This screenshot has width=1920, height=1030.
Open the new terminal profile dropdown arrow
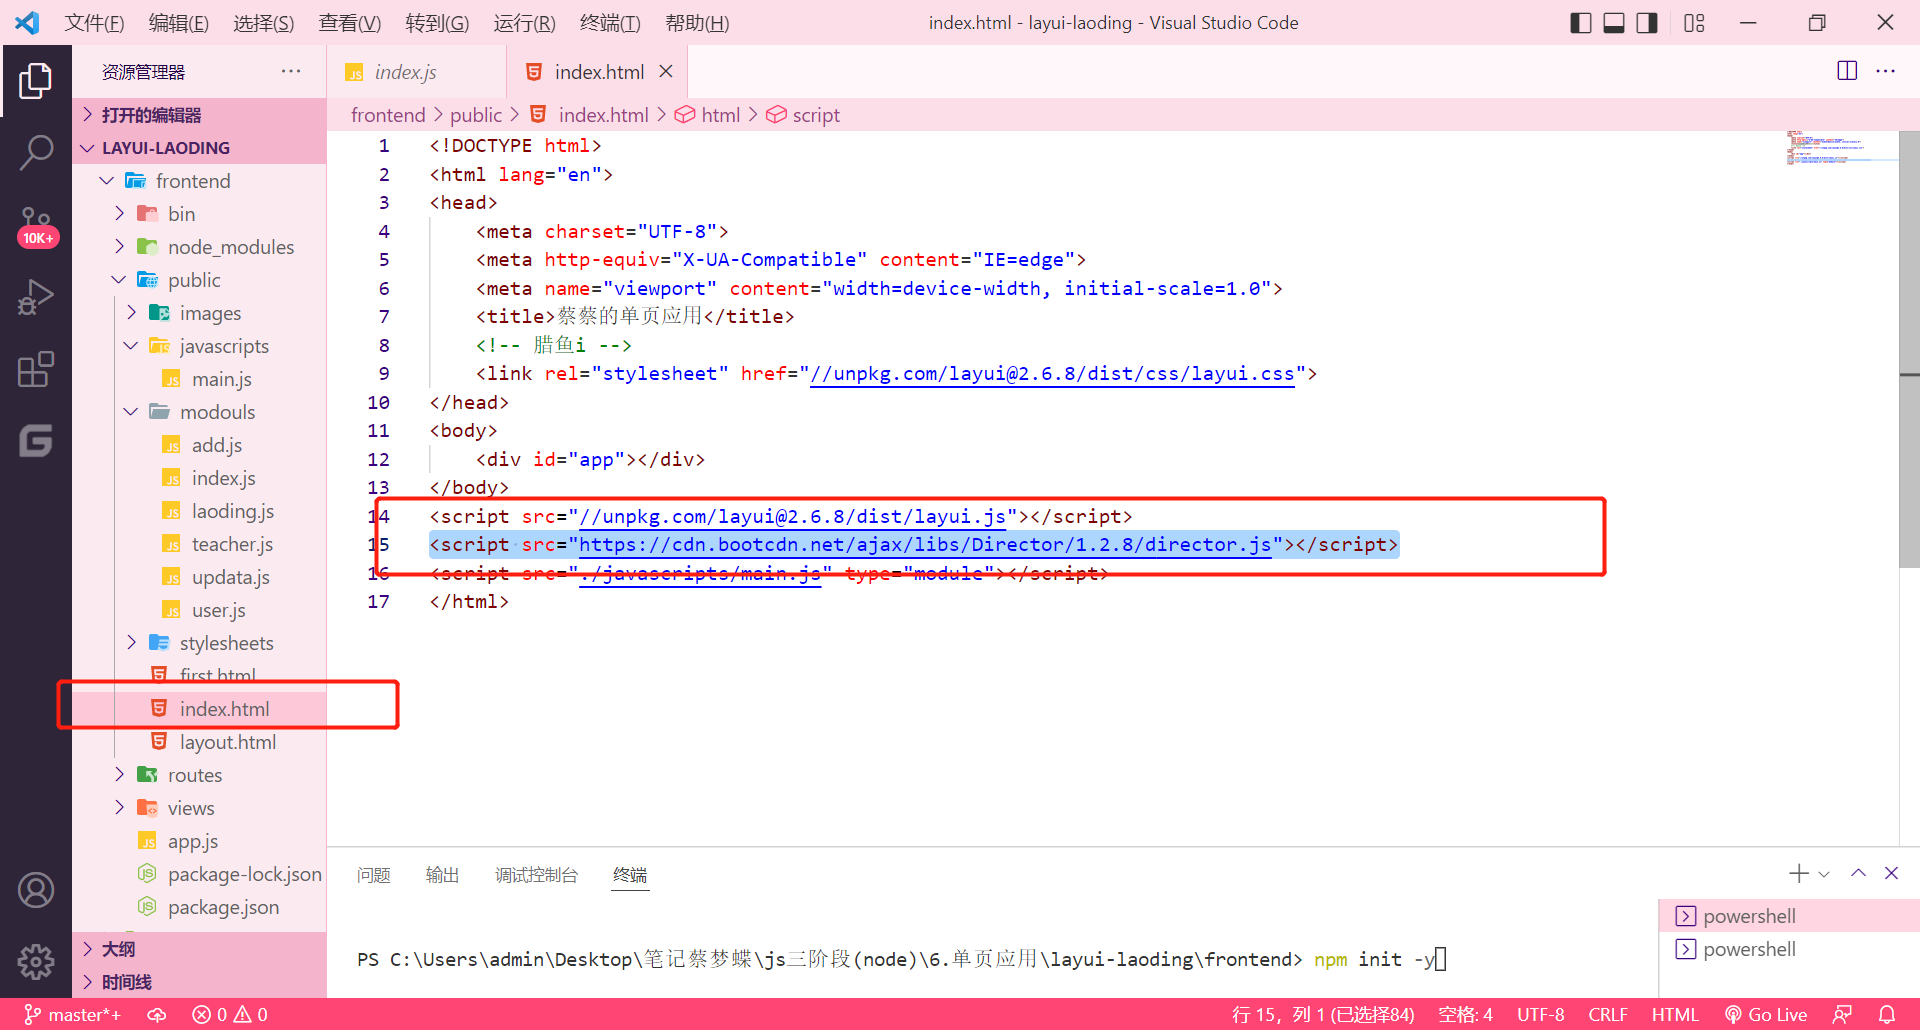pyautogui.click(x=1824, y=874)
